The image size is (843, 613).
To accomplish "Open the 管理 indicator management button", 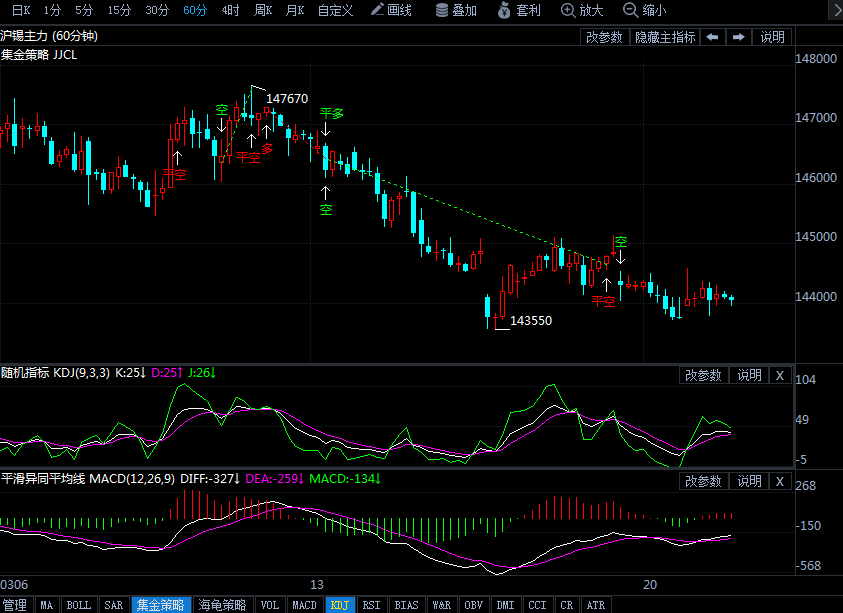I will pos(15,605).
